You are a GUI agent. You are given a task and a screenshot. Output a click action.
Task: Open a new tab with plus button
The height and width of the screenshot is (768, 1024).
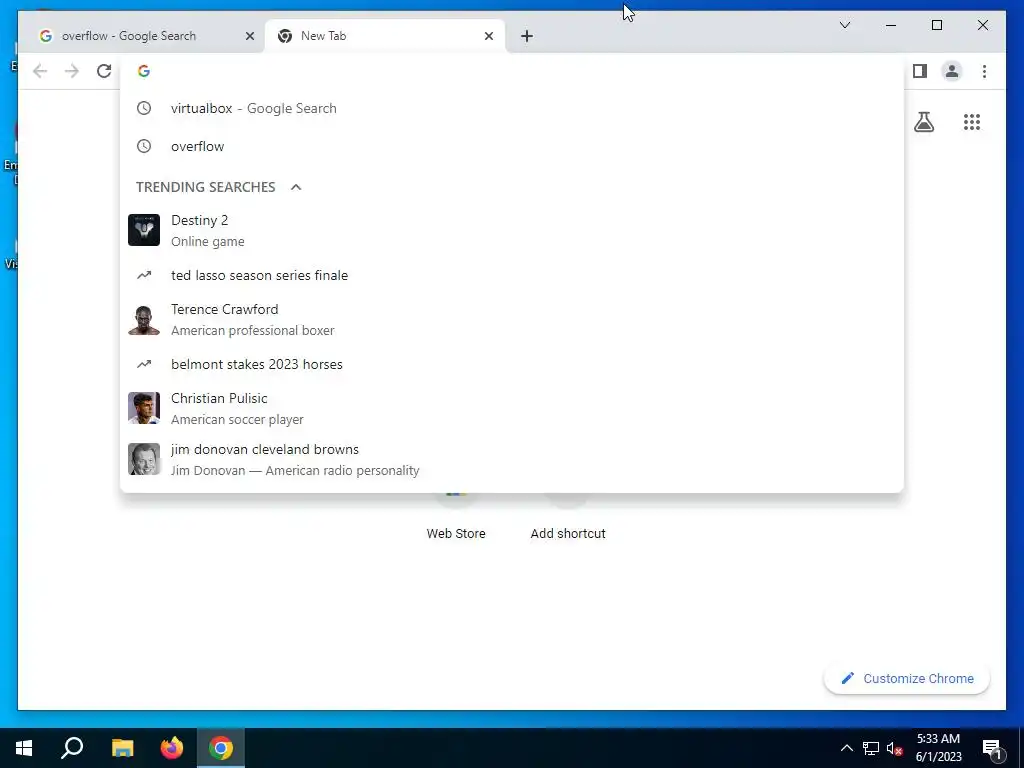tap(527, 36)
